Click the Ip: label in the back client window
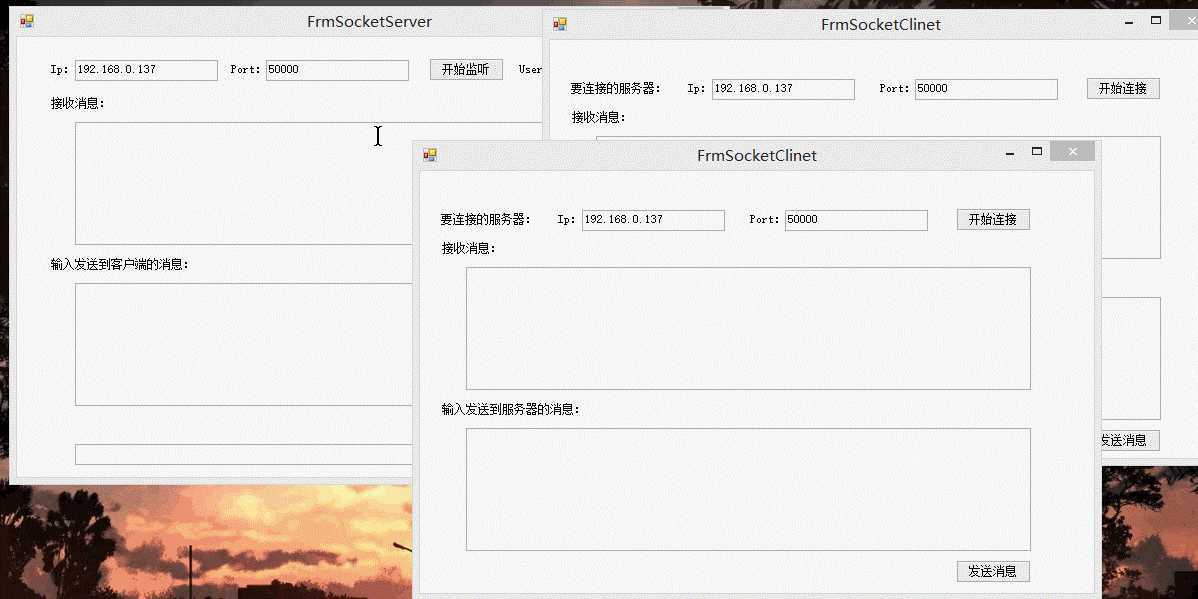 pyautogui.click(x=696, y=89)
